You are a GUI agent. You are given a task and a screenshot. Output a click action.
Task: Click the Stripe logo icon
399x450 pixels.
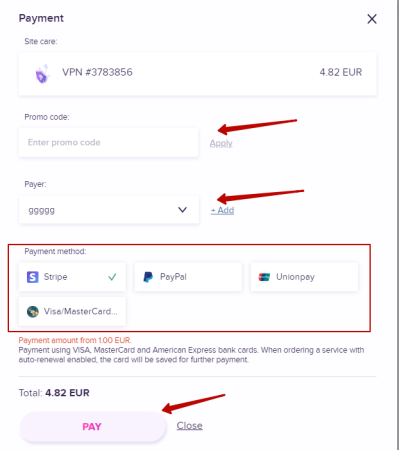33,277
